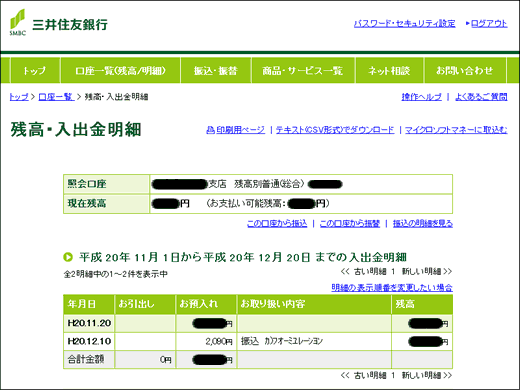Open 印刷用ページ link

[241, 130]
